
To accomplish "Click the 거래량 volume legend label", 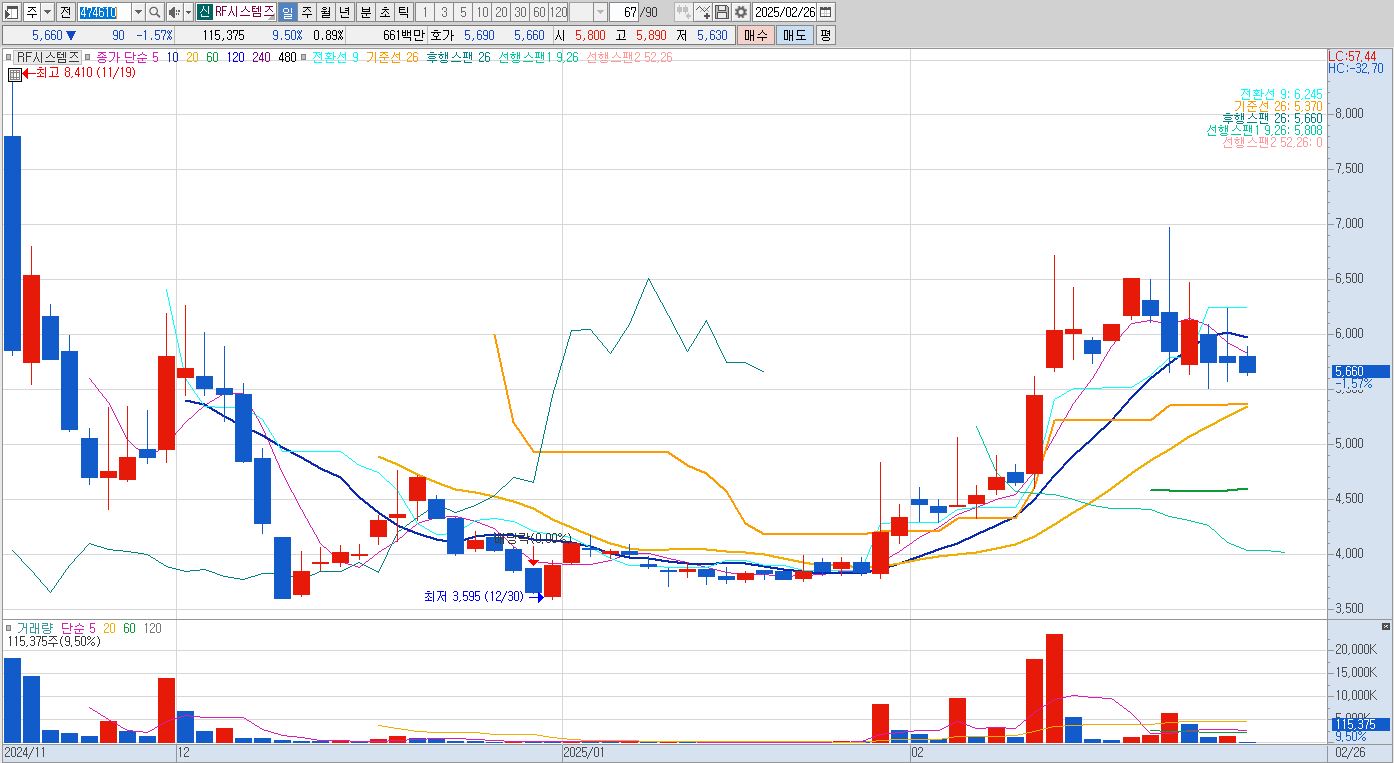I will (33, 628).
